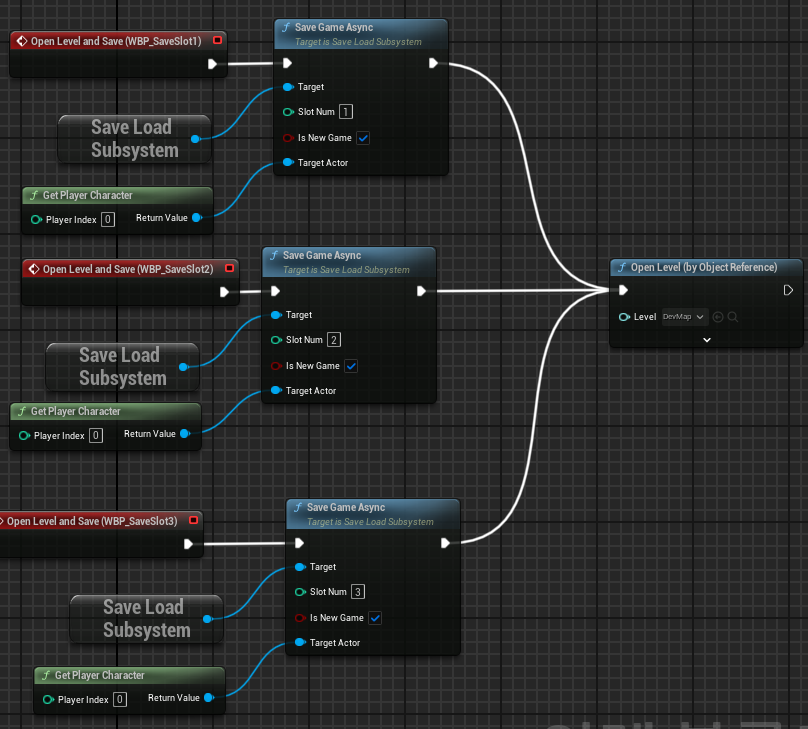Screen dimensions: 808x729
Task: Open the Level DevMap dropdown
Action: tap(684, 317)
